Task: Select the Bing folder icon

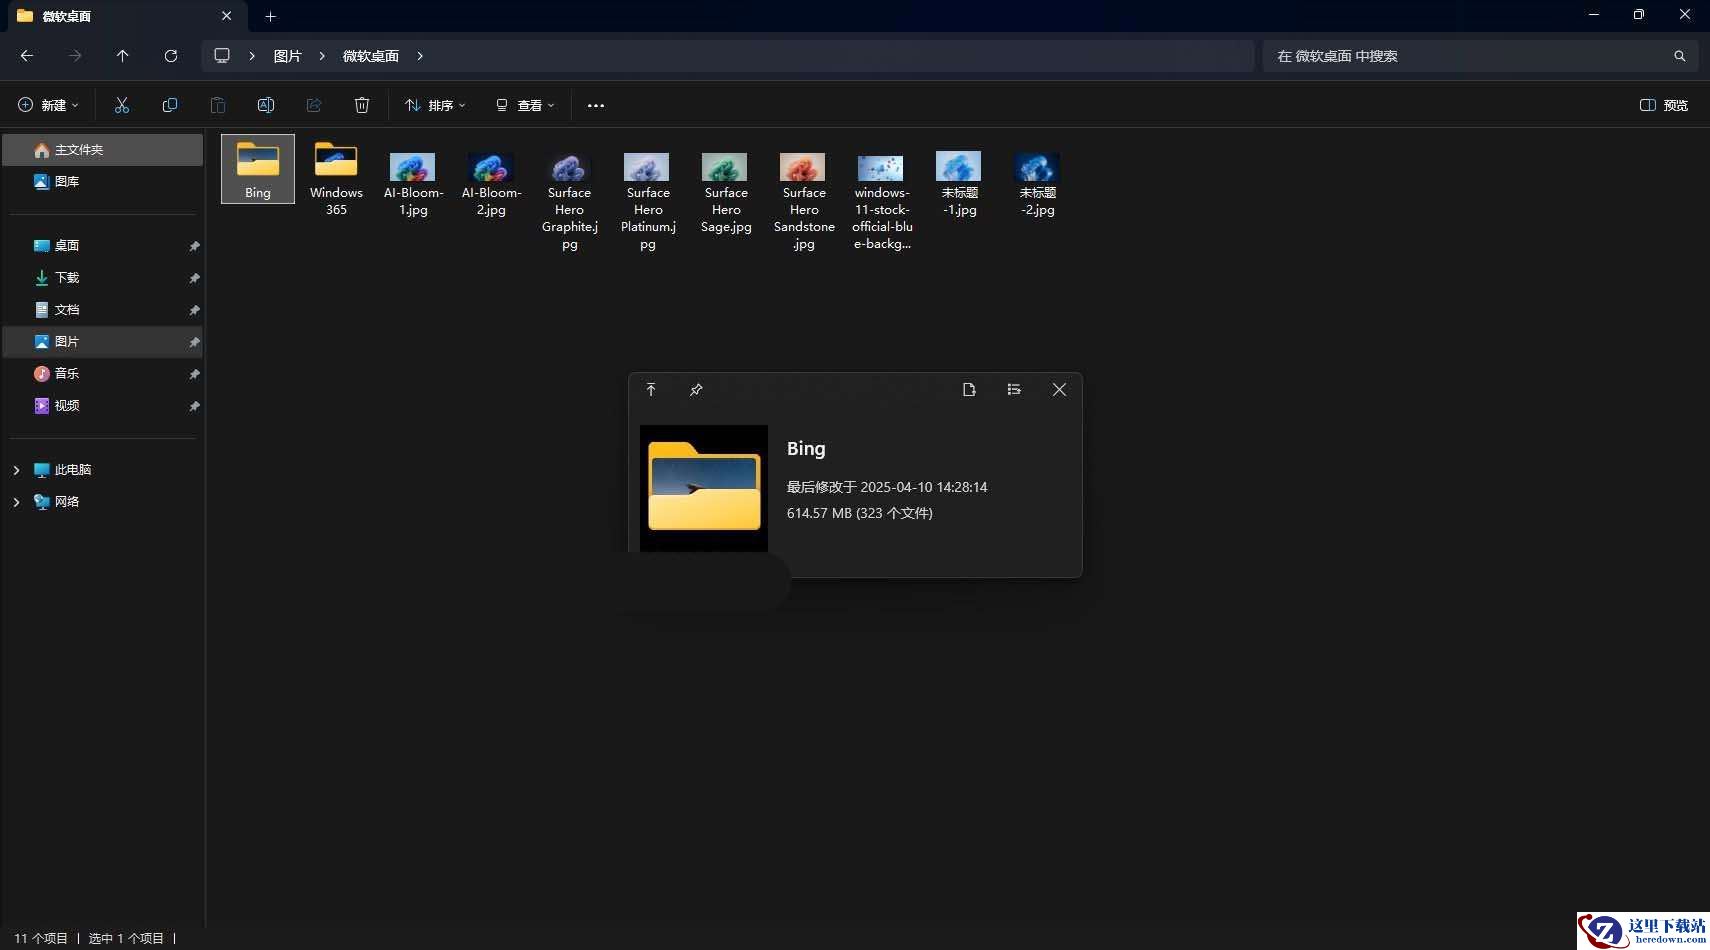Action: [258, 169]
